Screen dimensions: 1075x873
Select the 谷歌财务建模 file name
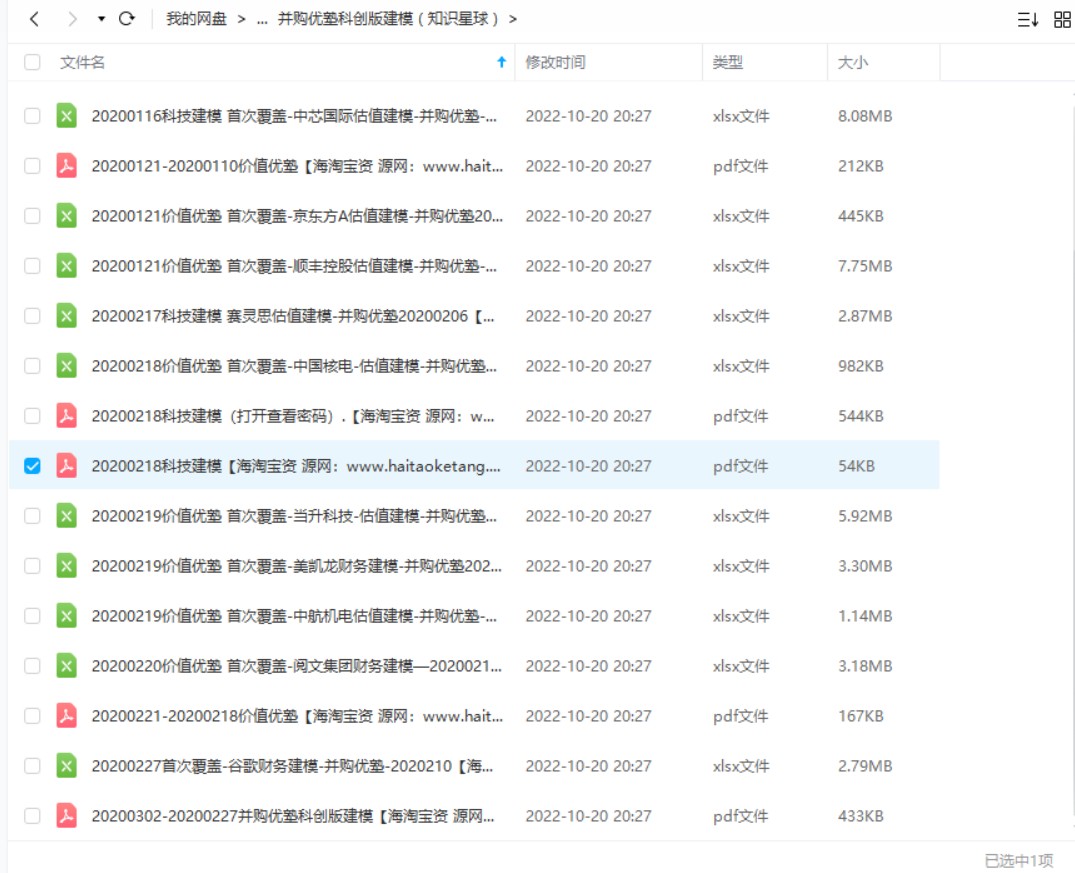click(292, 766)
